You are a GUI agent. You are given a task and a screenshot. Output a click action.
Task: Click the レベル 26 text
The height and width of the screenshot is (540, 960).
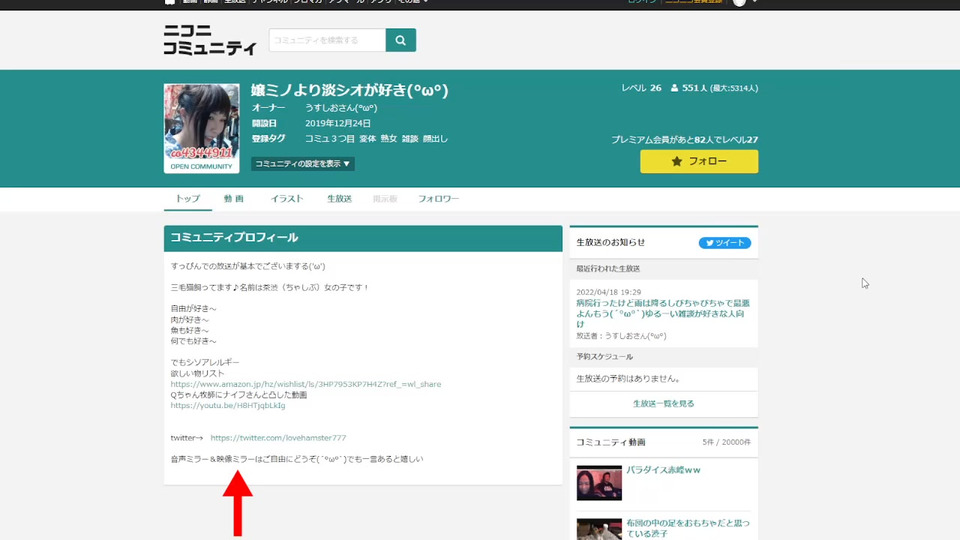pyautogui.click(x=641, y=88)
